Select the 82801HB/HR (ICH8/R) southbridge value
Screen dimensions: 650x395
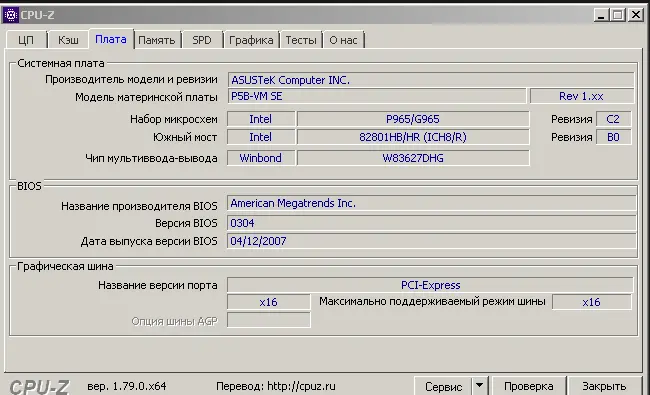point(413,137)
